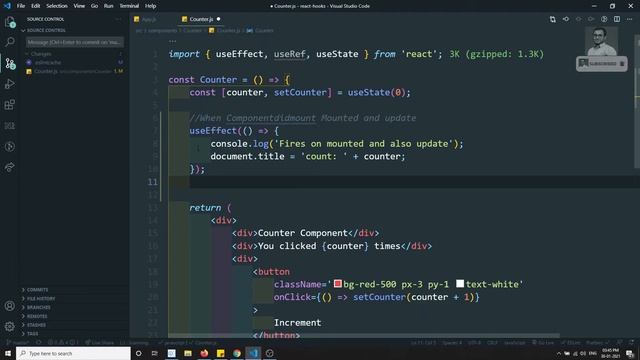Open the editor More Actions ellipsis

click(x=629, y=19)
